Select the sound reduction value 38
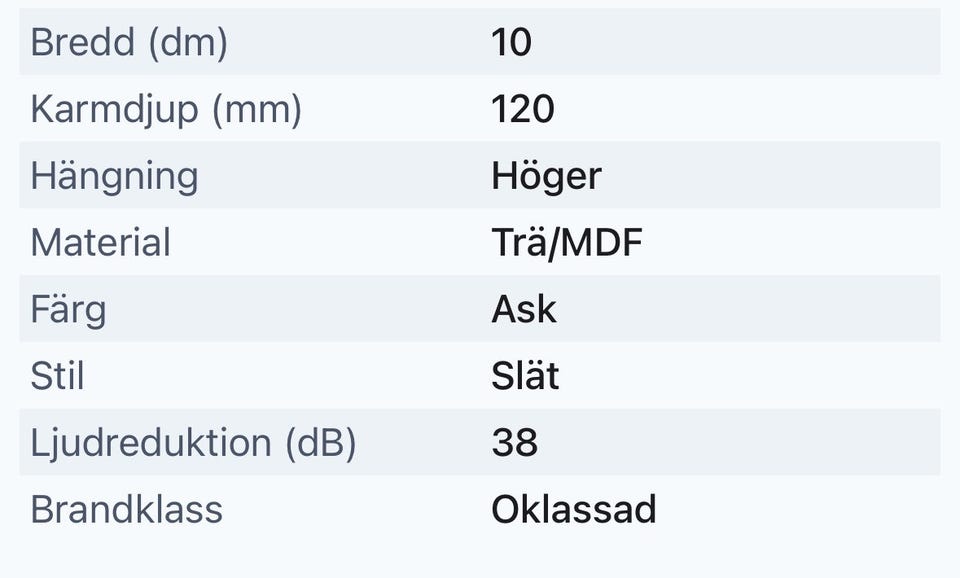960x578 pixels. [514, 443]
